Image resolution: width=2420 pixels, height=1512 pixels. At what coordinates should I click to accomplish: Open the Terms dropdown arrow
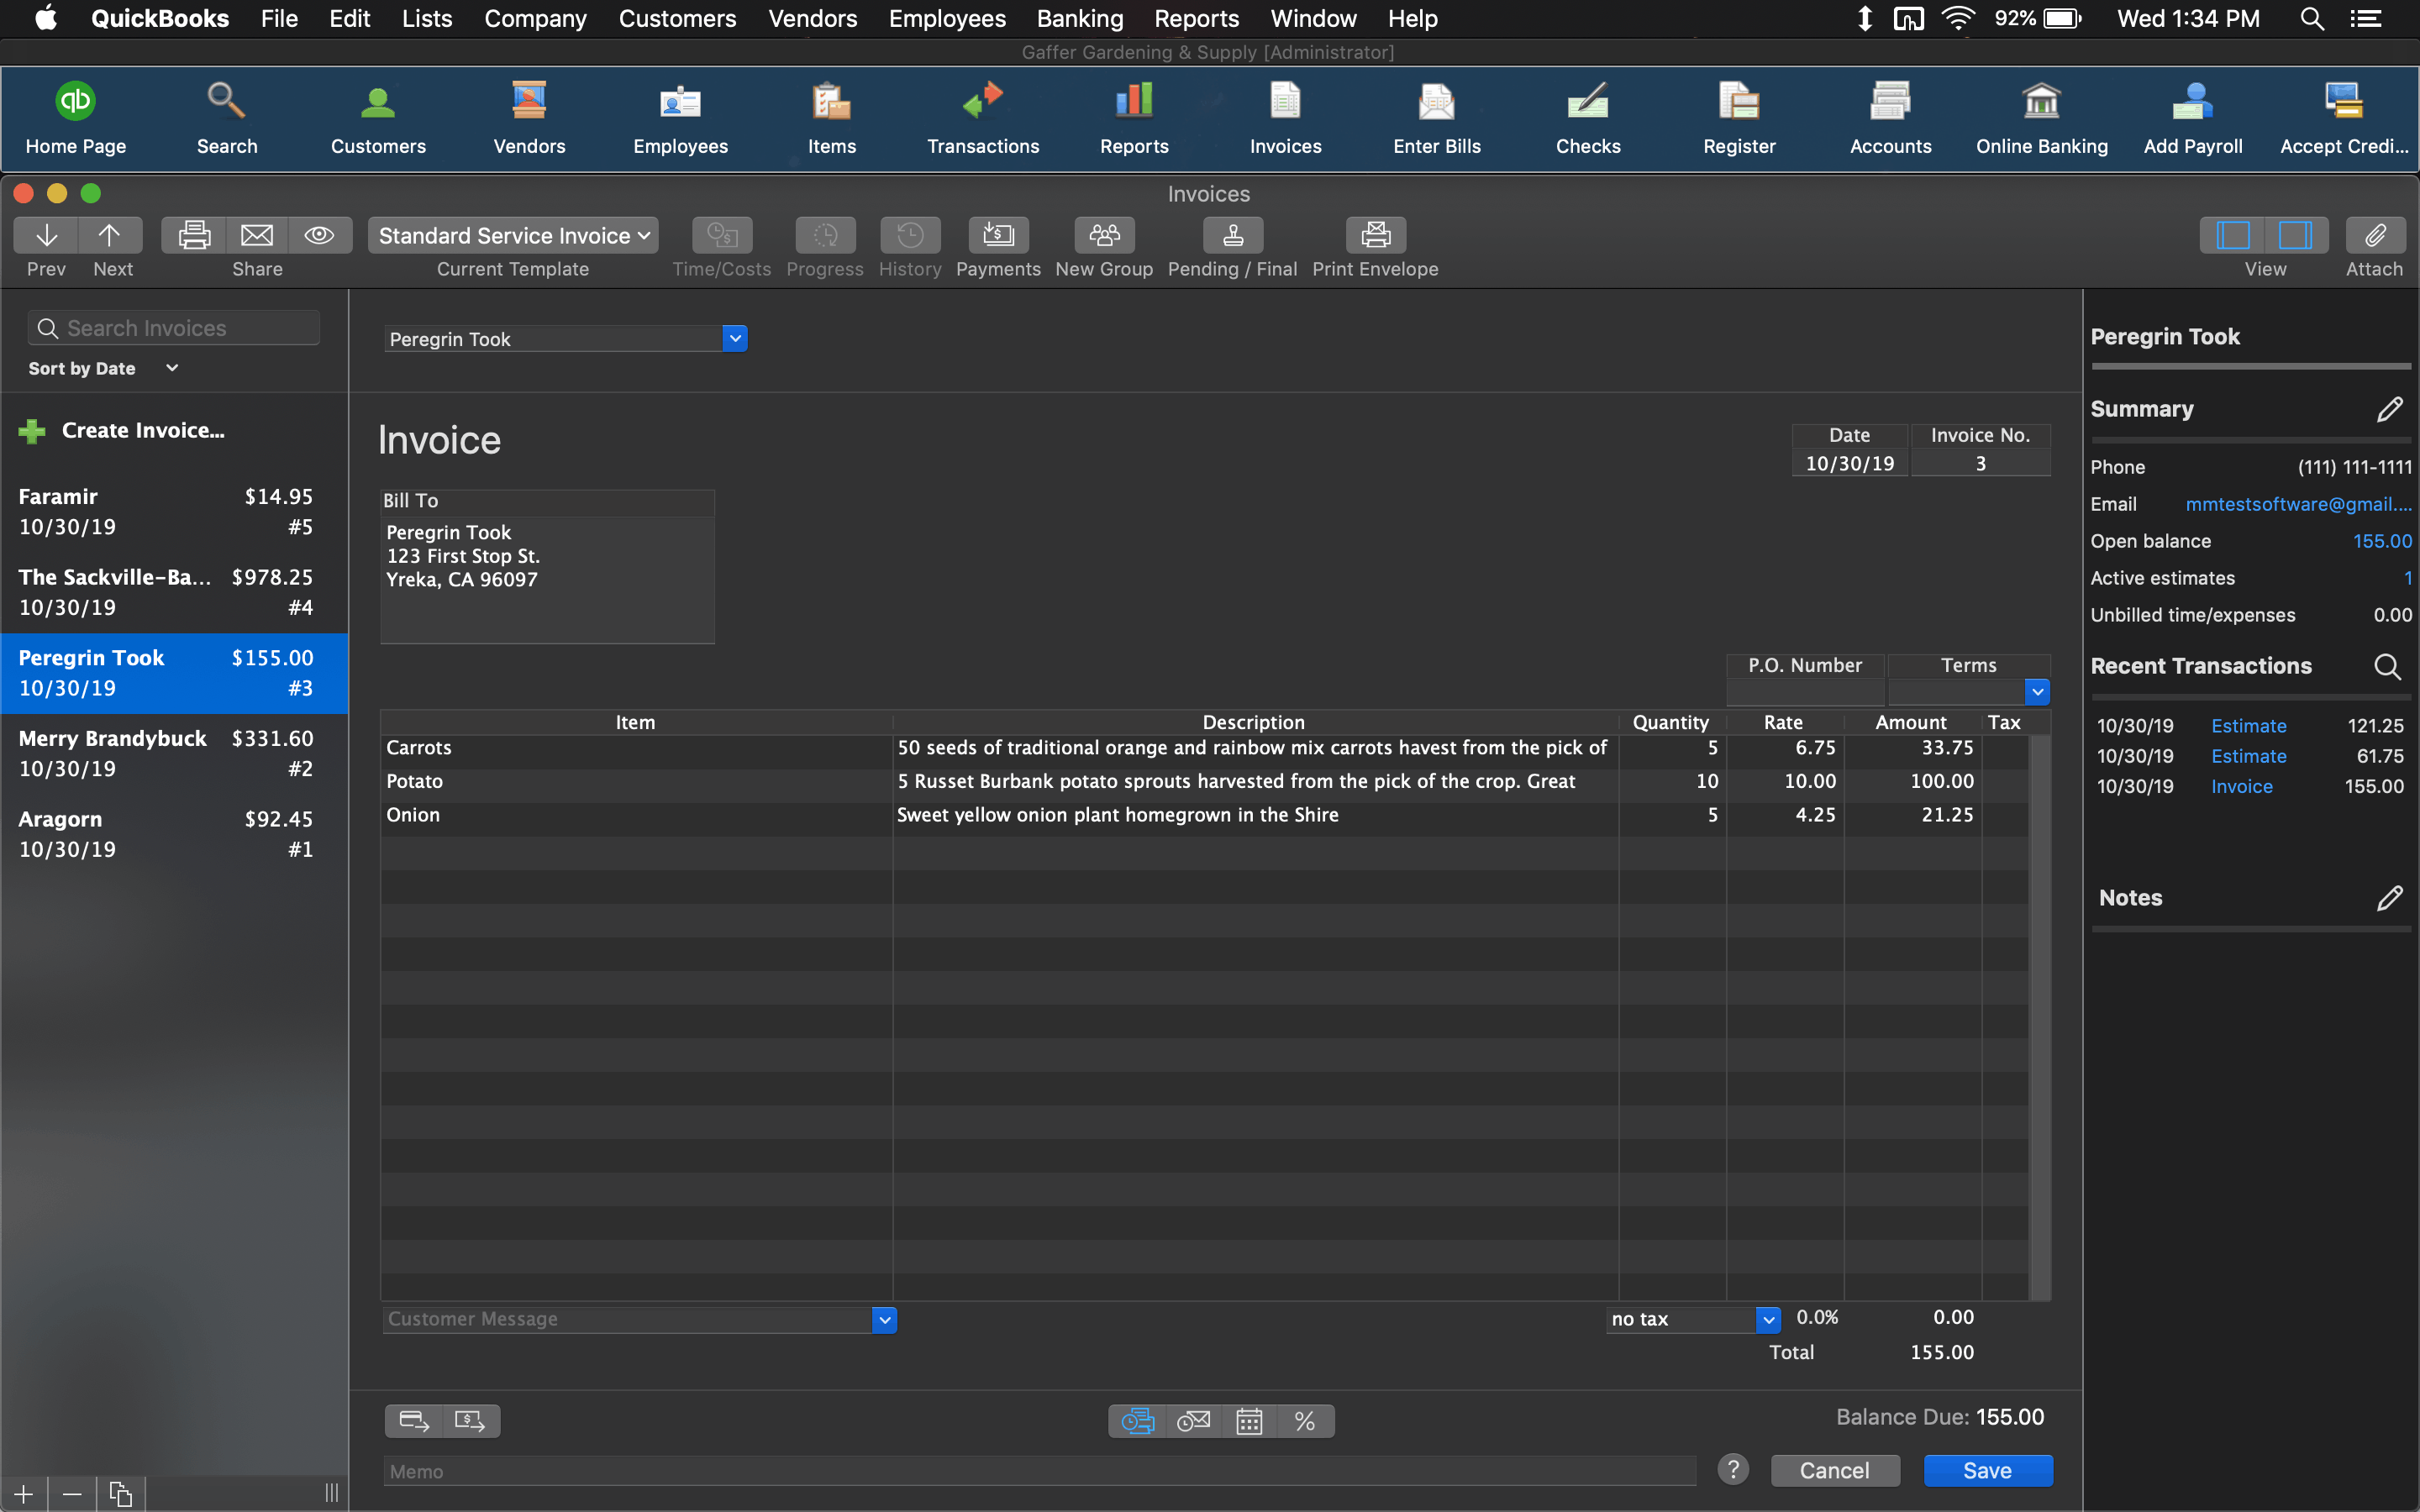[x=2037, y=692]
